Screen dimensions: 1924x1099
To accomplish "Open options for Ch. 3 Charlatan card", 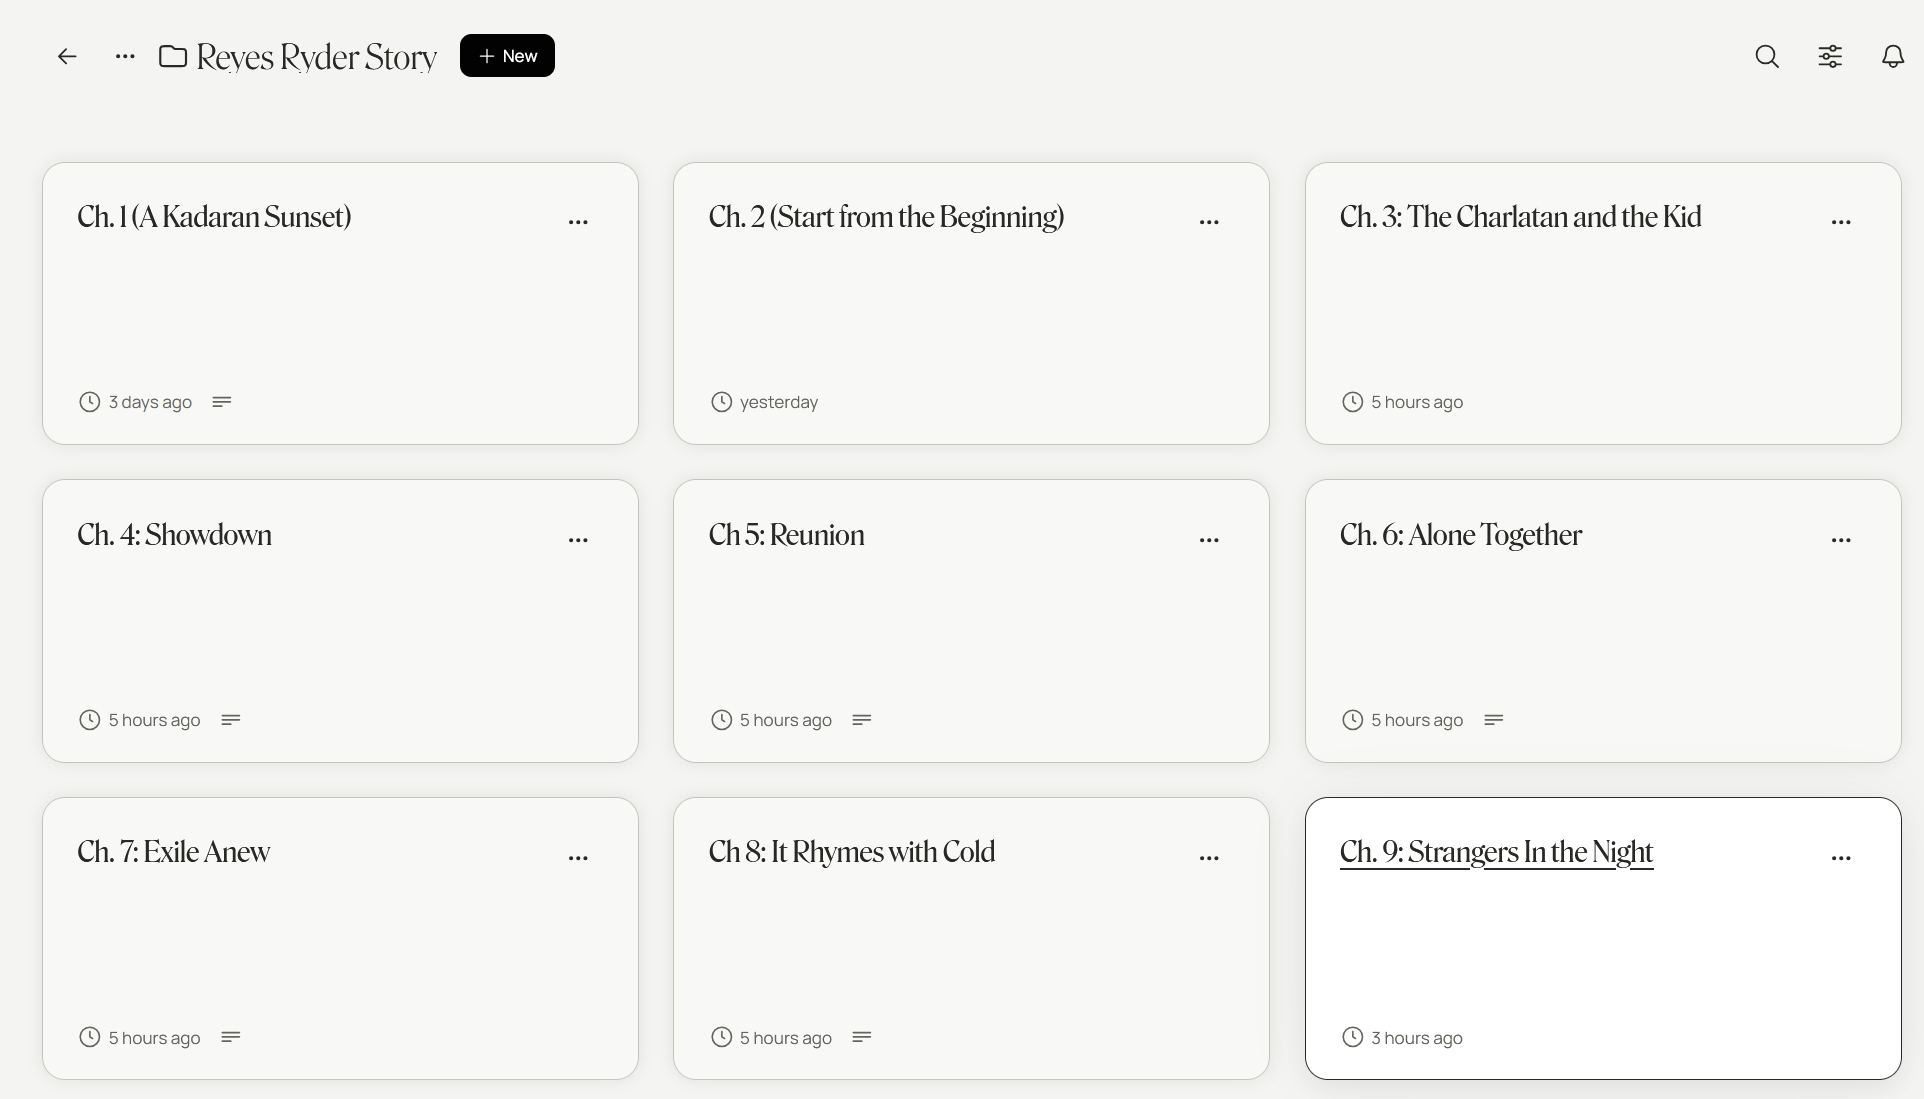I will (x=1841, y=222).
